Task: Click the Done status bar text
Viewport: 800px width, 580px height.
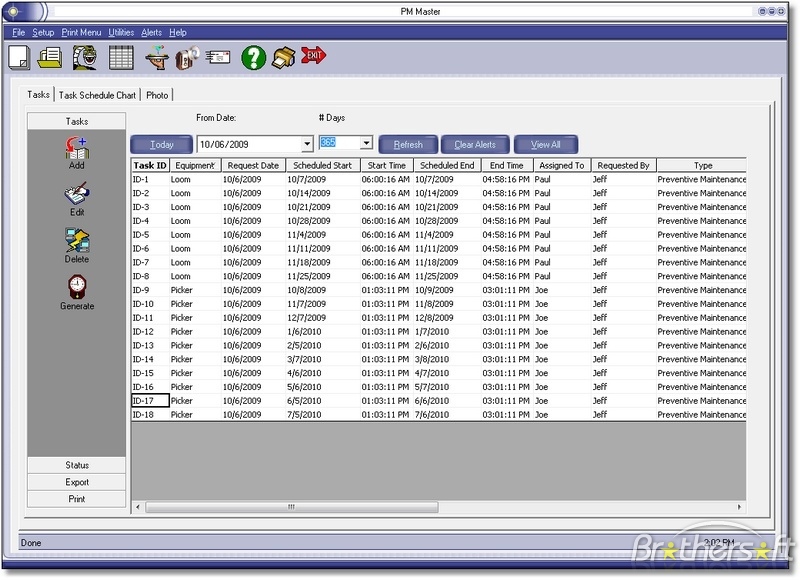Action: coord(31,543)
